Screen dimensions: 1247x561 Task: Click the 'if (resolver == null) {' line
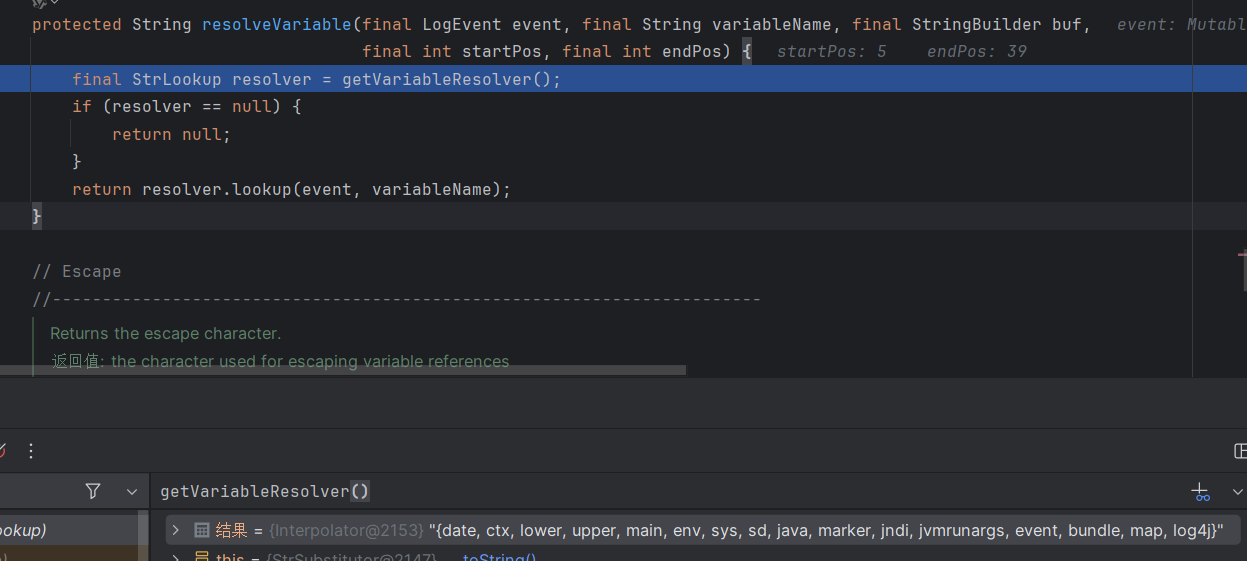click(x=186, y=106)
